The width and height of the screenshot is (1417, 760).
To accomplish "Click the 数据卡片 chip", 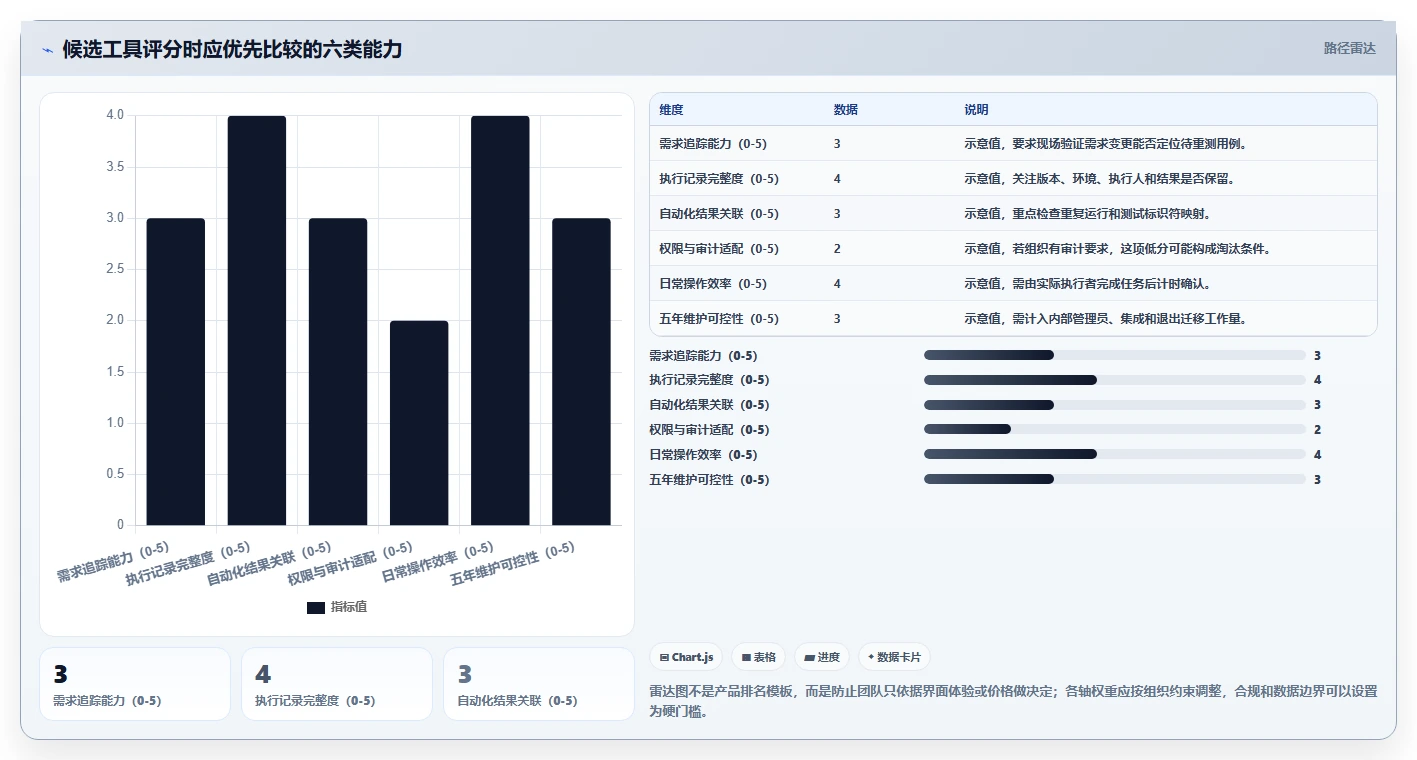I will point(894,657).
